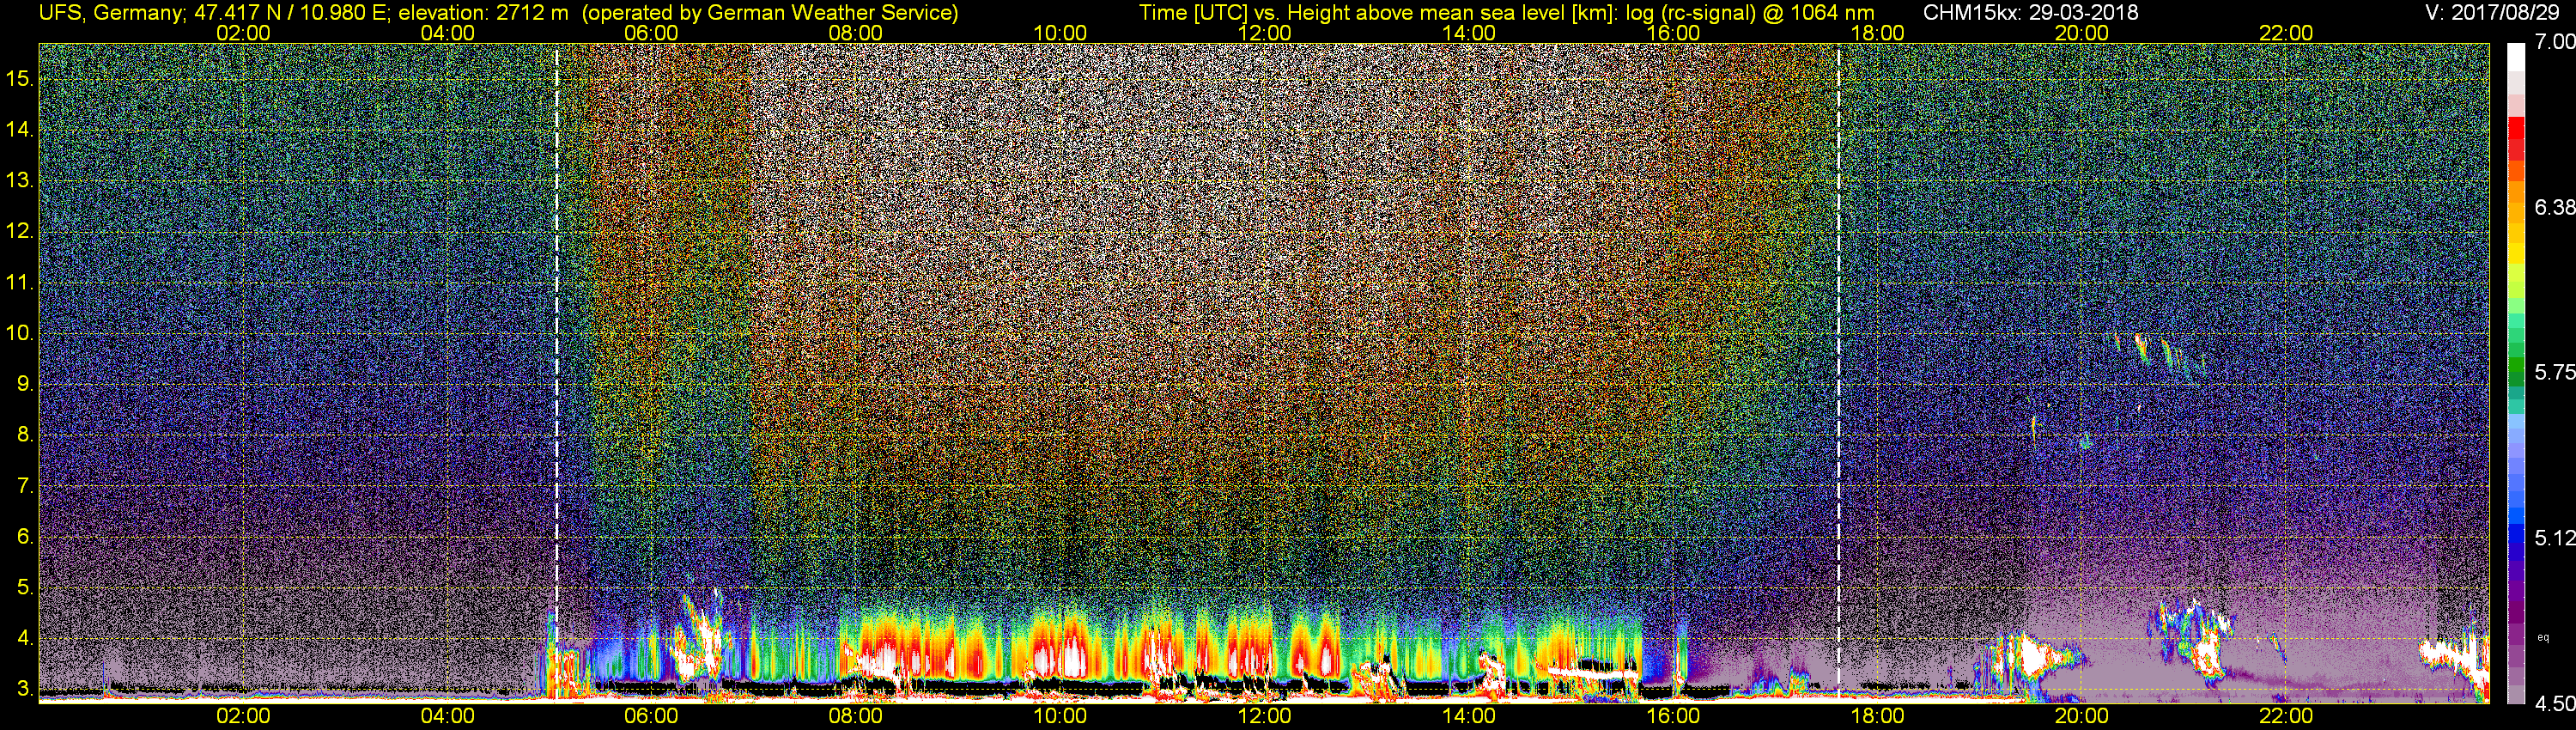Click the height axis label '4.'

tap(25, 639)
